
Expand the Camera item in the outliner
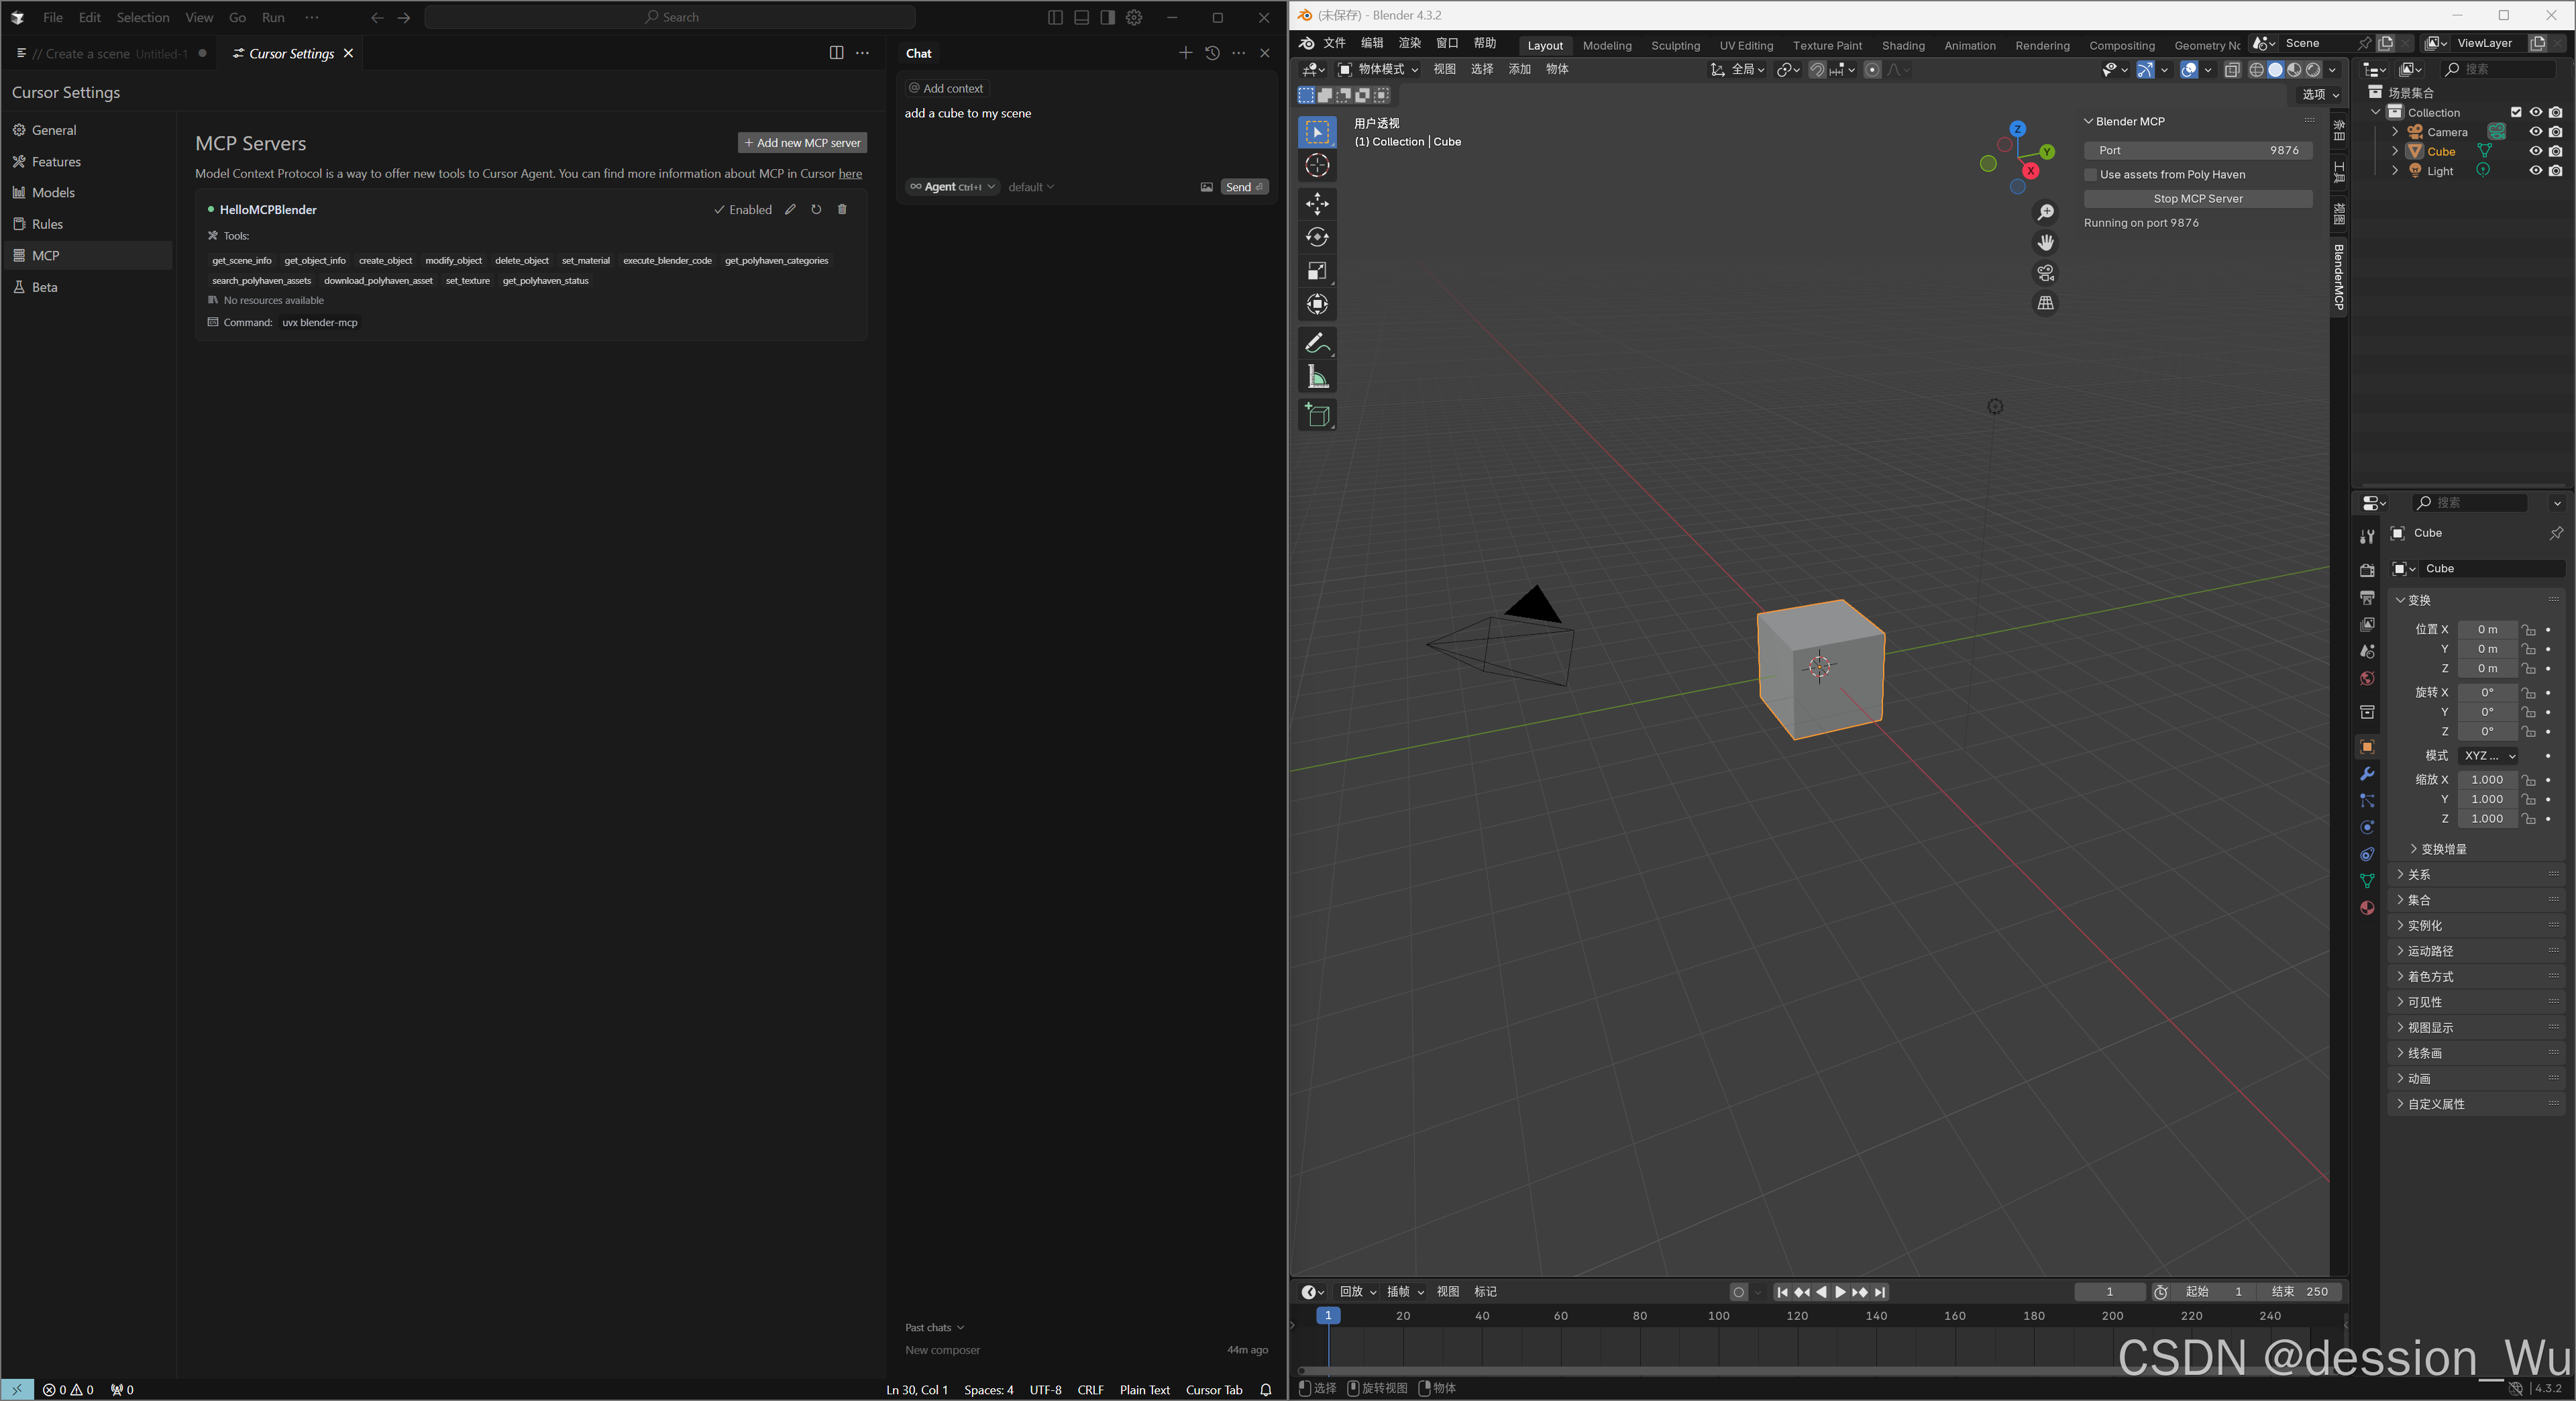(2394, 131)
